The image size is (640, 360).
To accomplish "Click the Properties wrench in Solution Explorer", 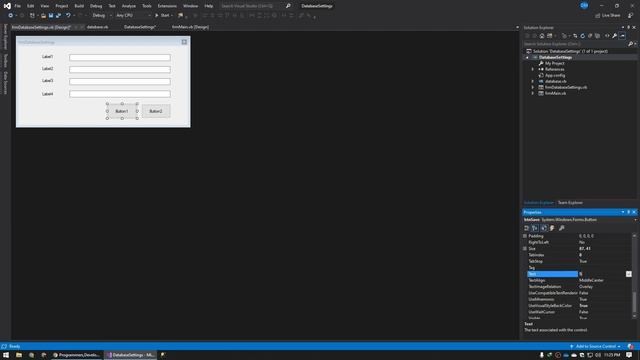I will (614, 36).
